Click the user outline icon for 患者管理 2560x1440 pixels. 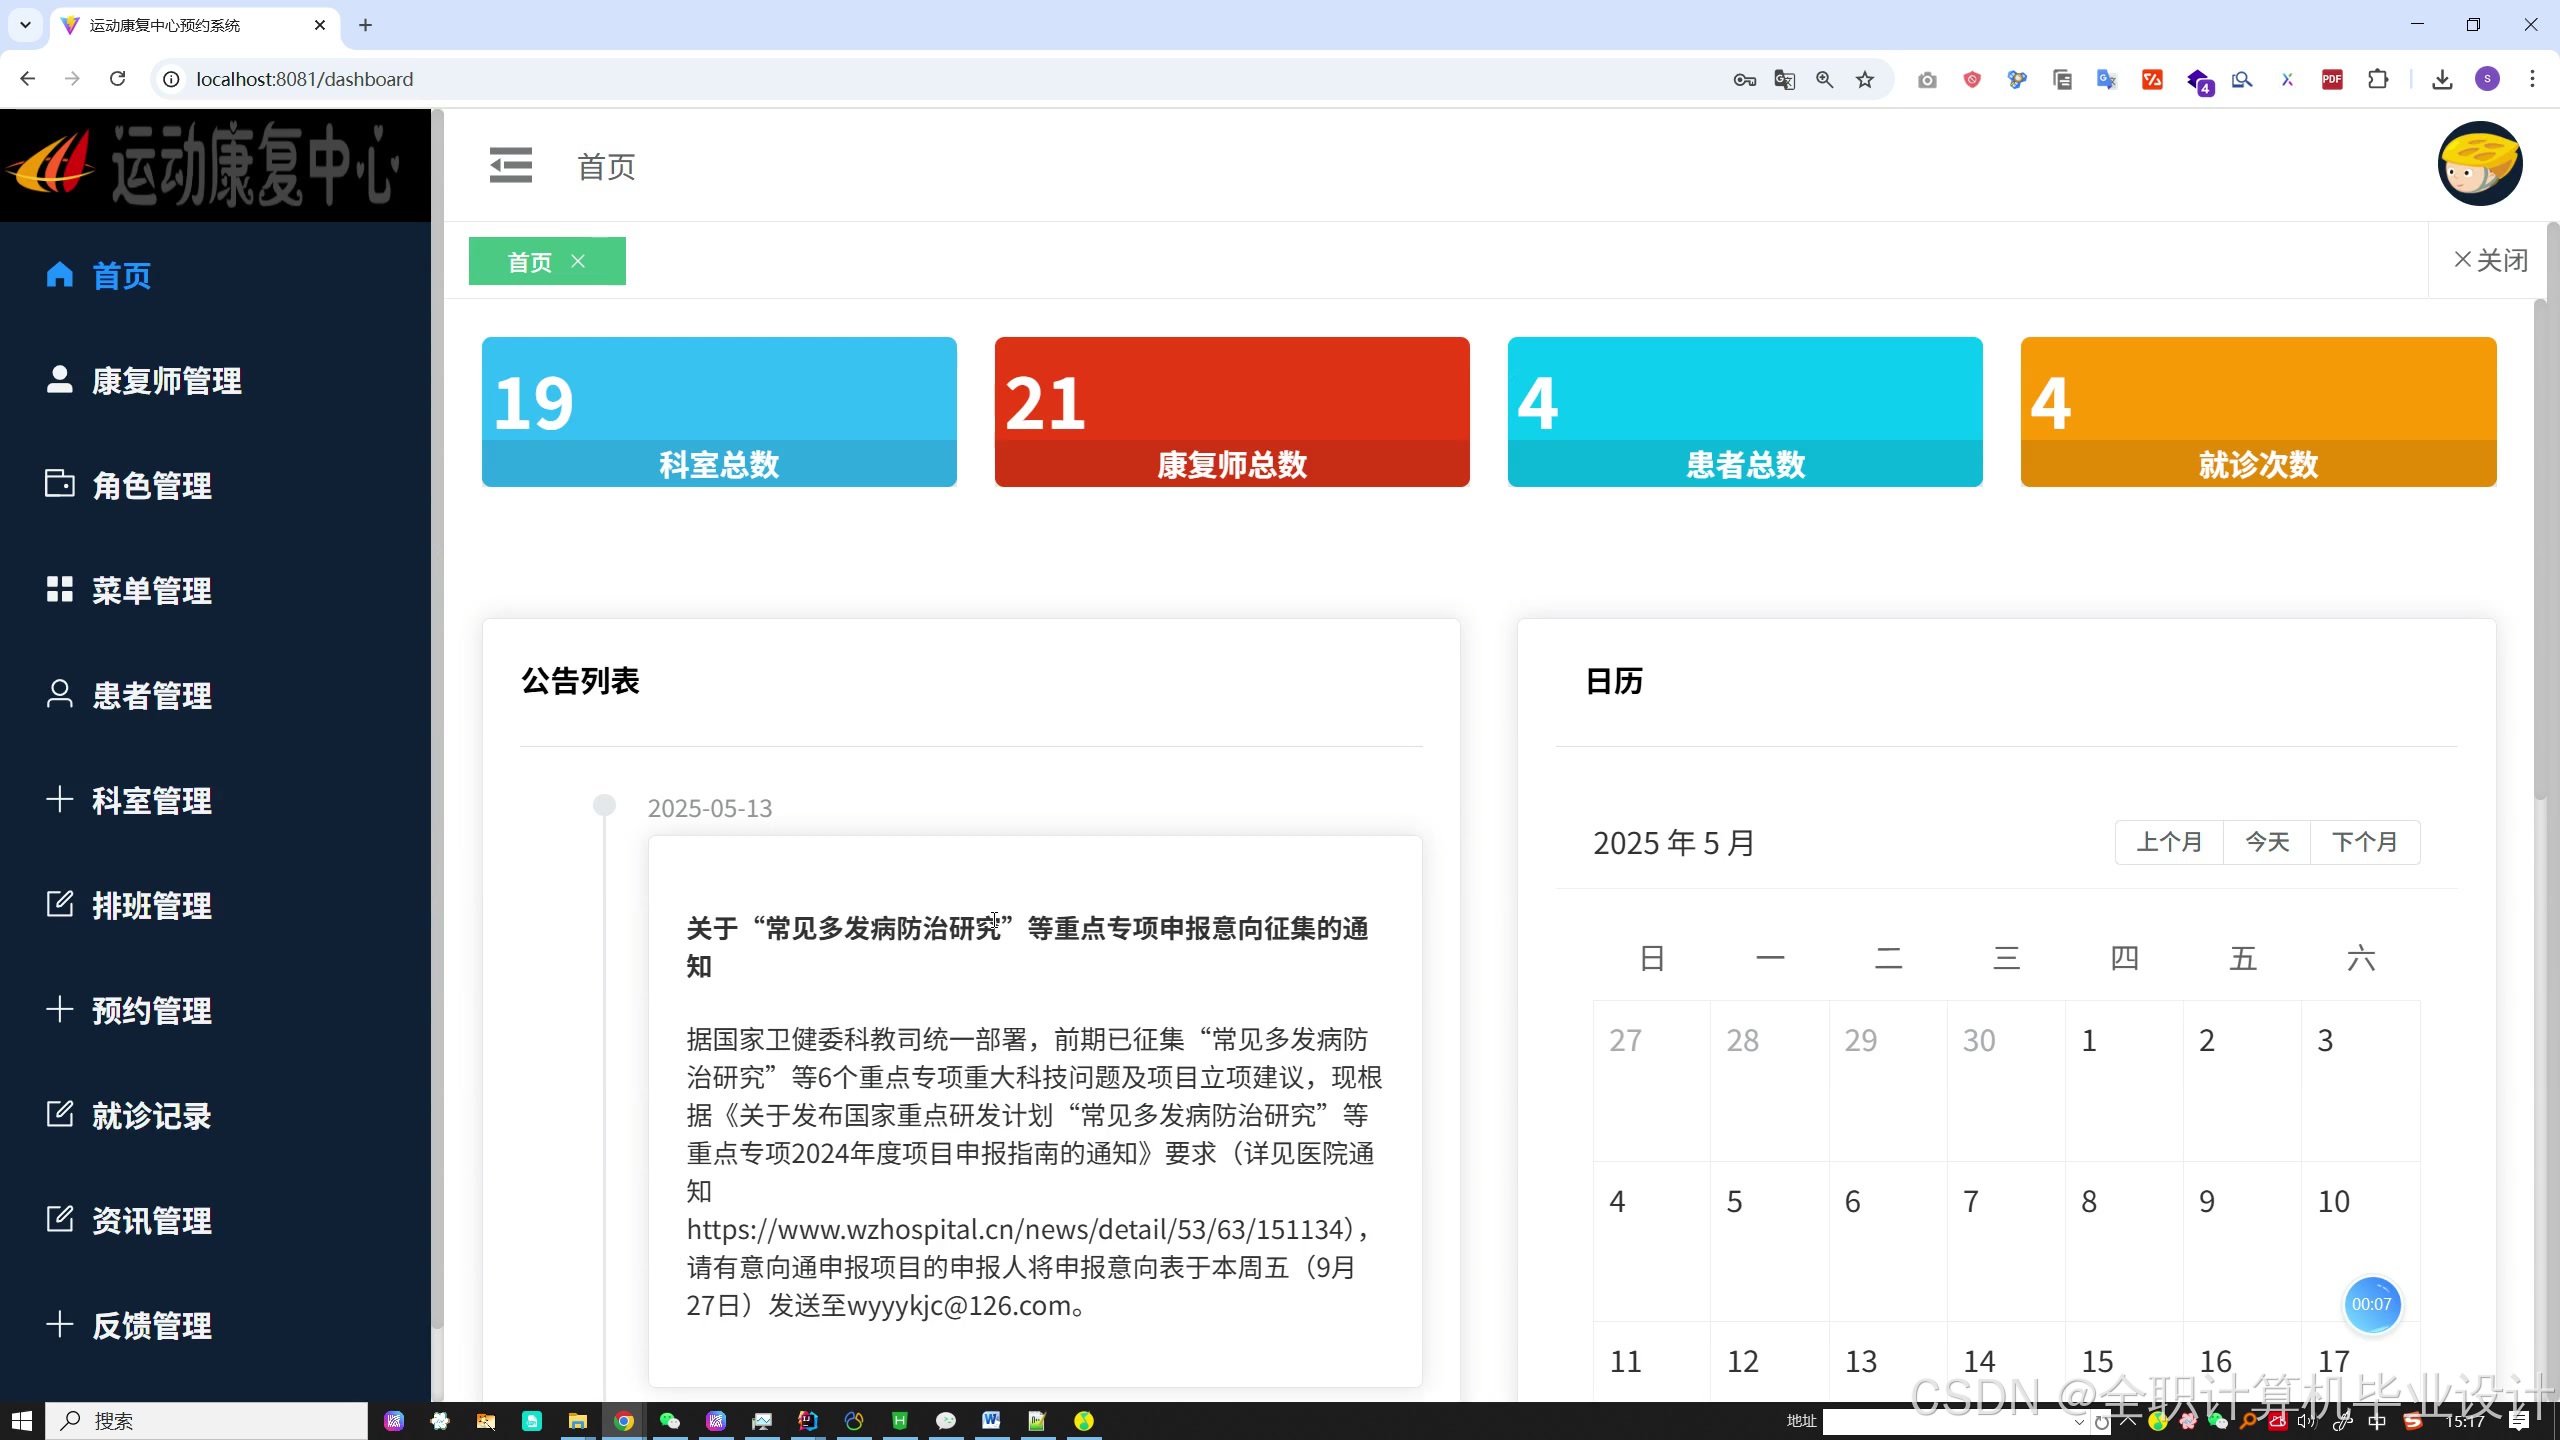point(60,694)
